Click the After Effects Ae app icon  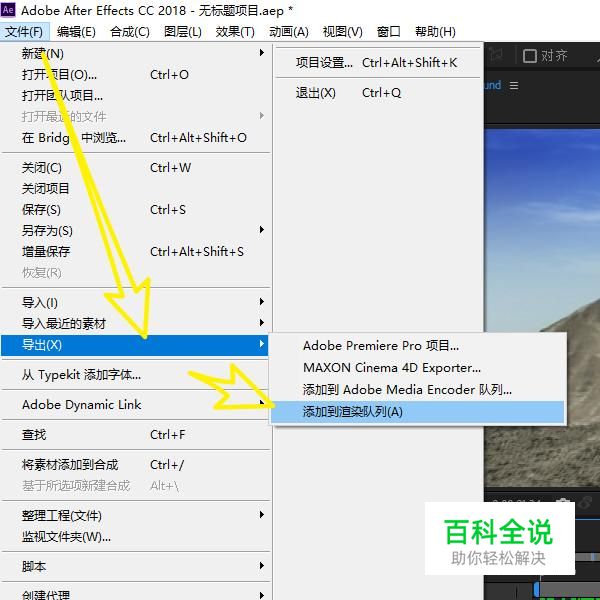(8, 9)
